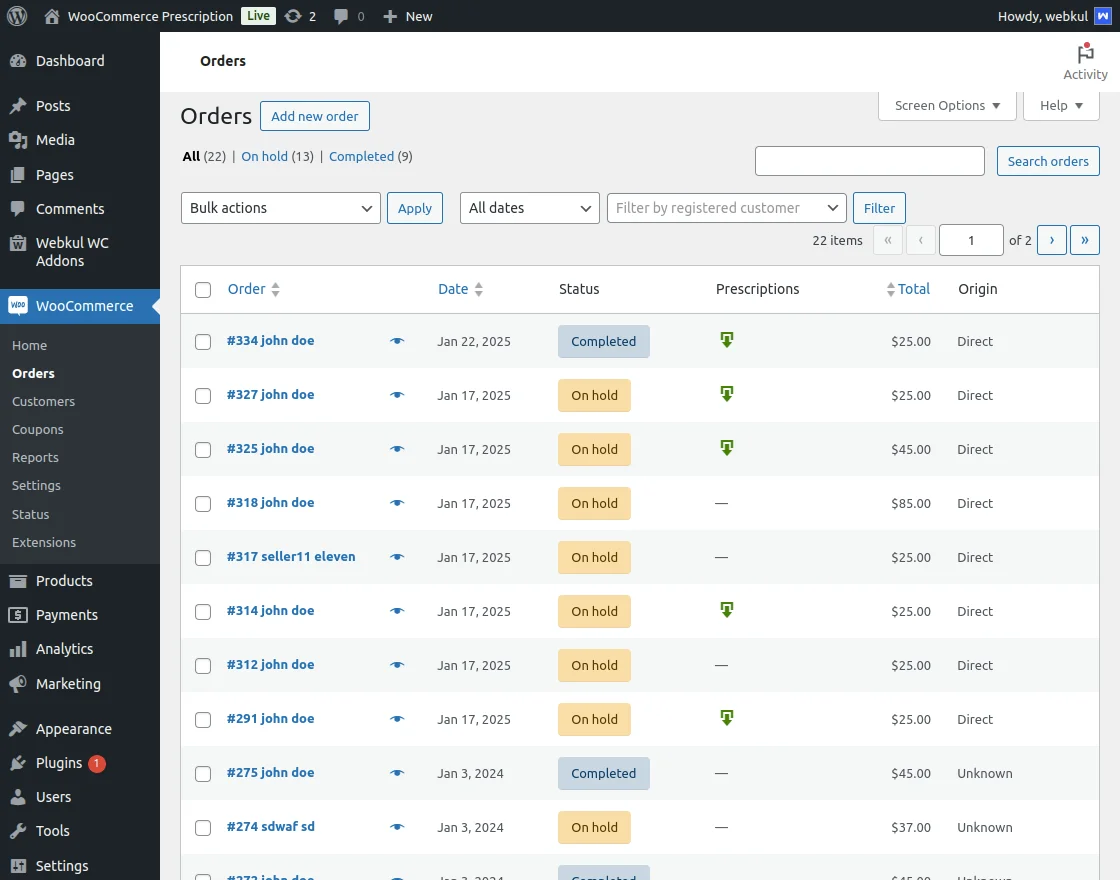
Task: Open Filter by registered customer dropdown
Action: pos(726,208)
